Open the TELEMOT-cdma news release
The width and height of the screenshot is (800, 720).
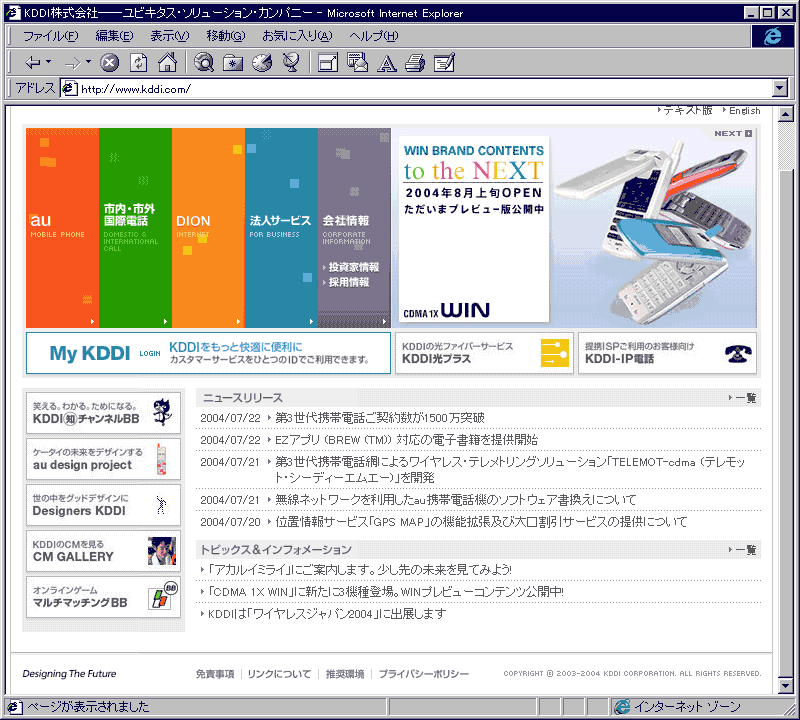(x=510, y=469)
